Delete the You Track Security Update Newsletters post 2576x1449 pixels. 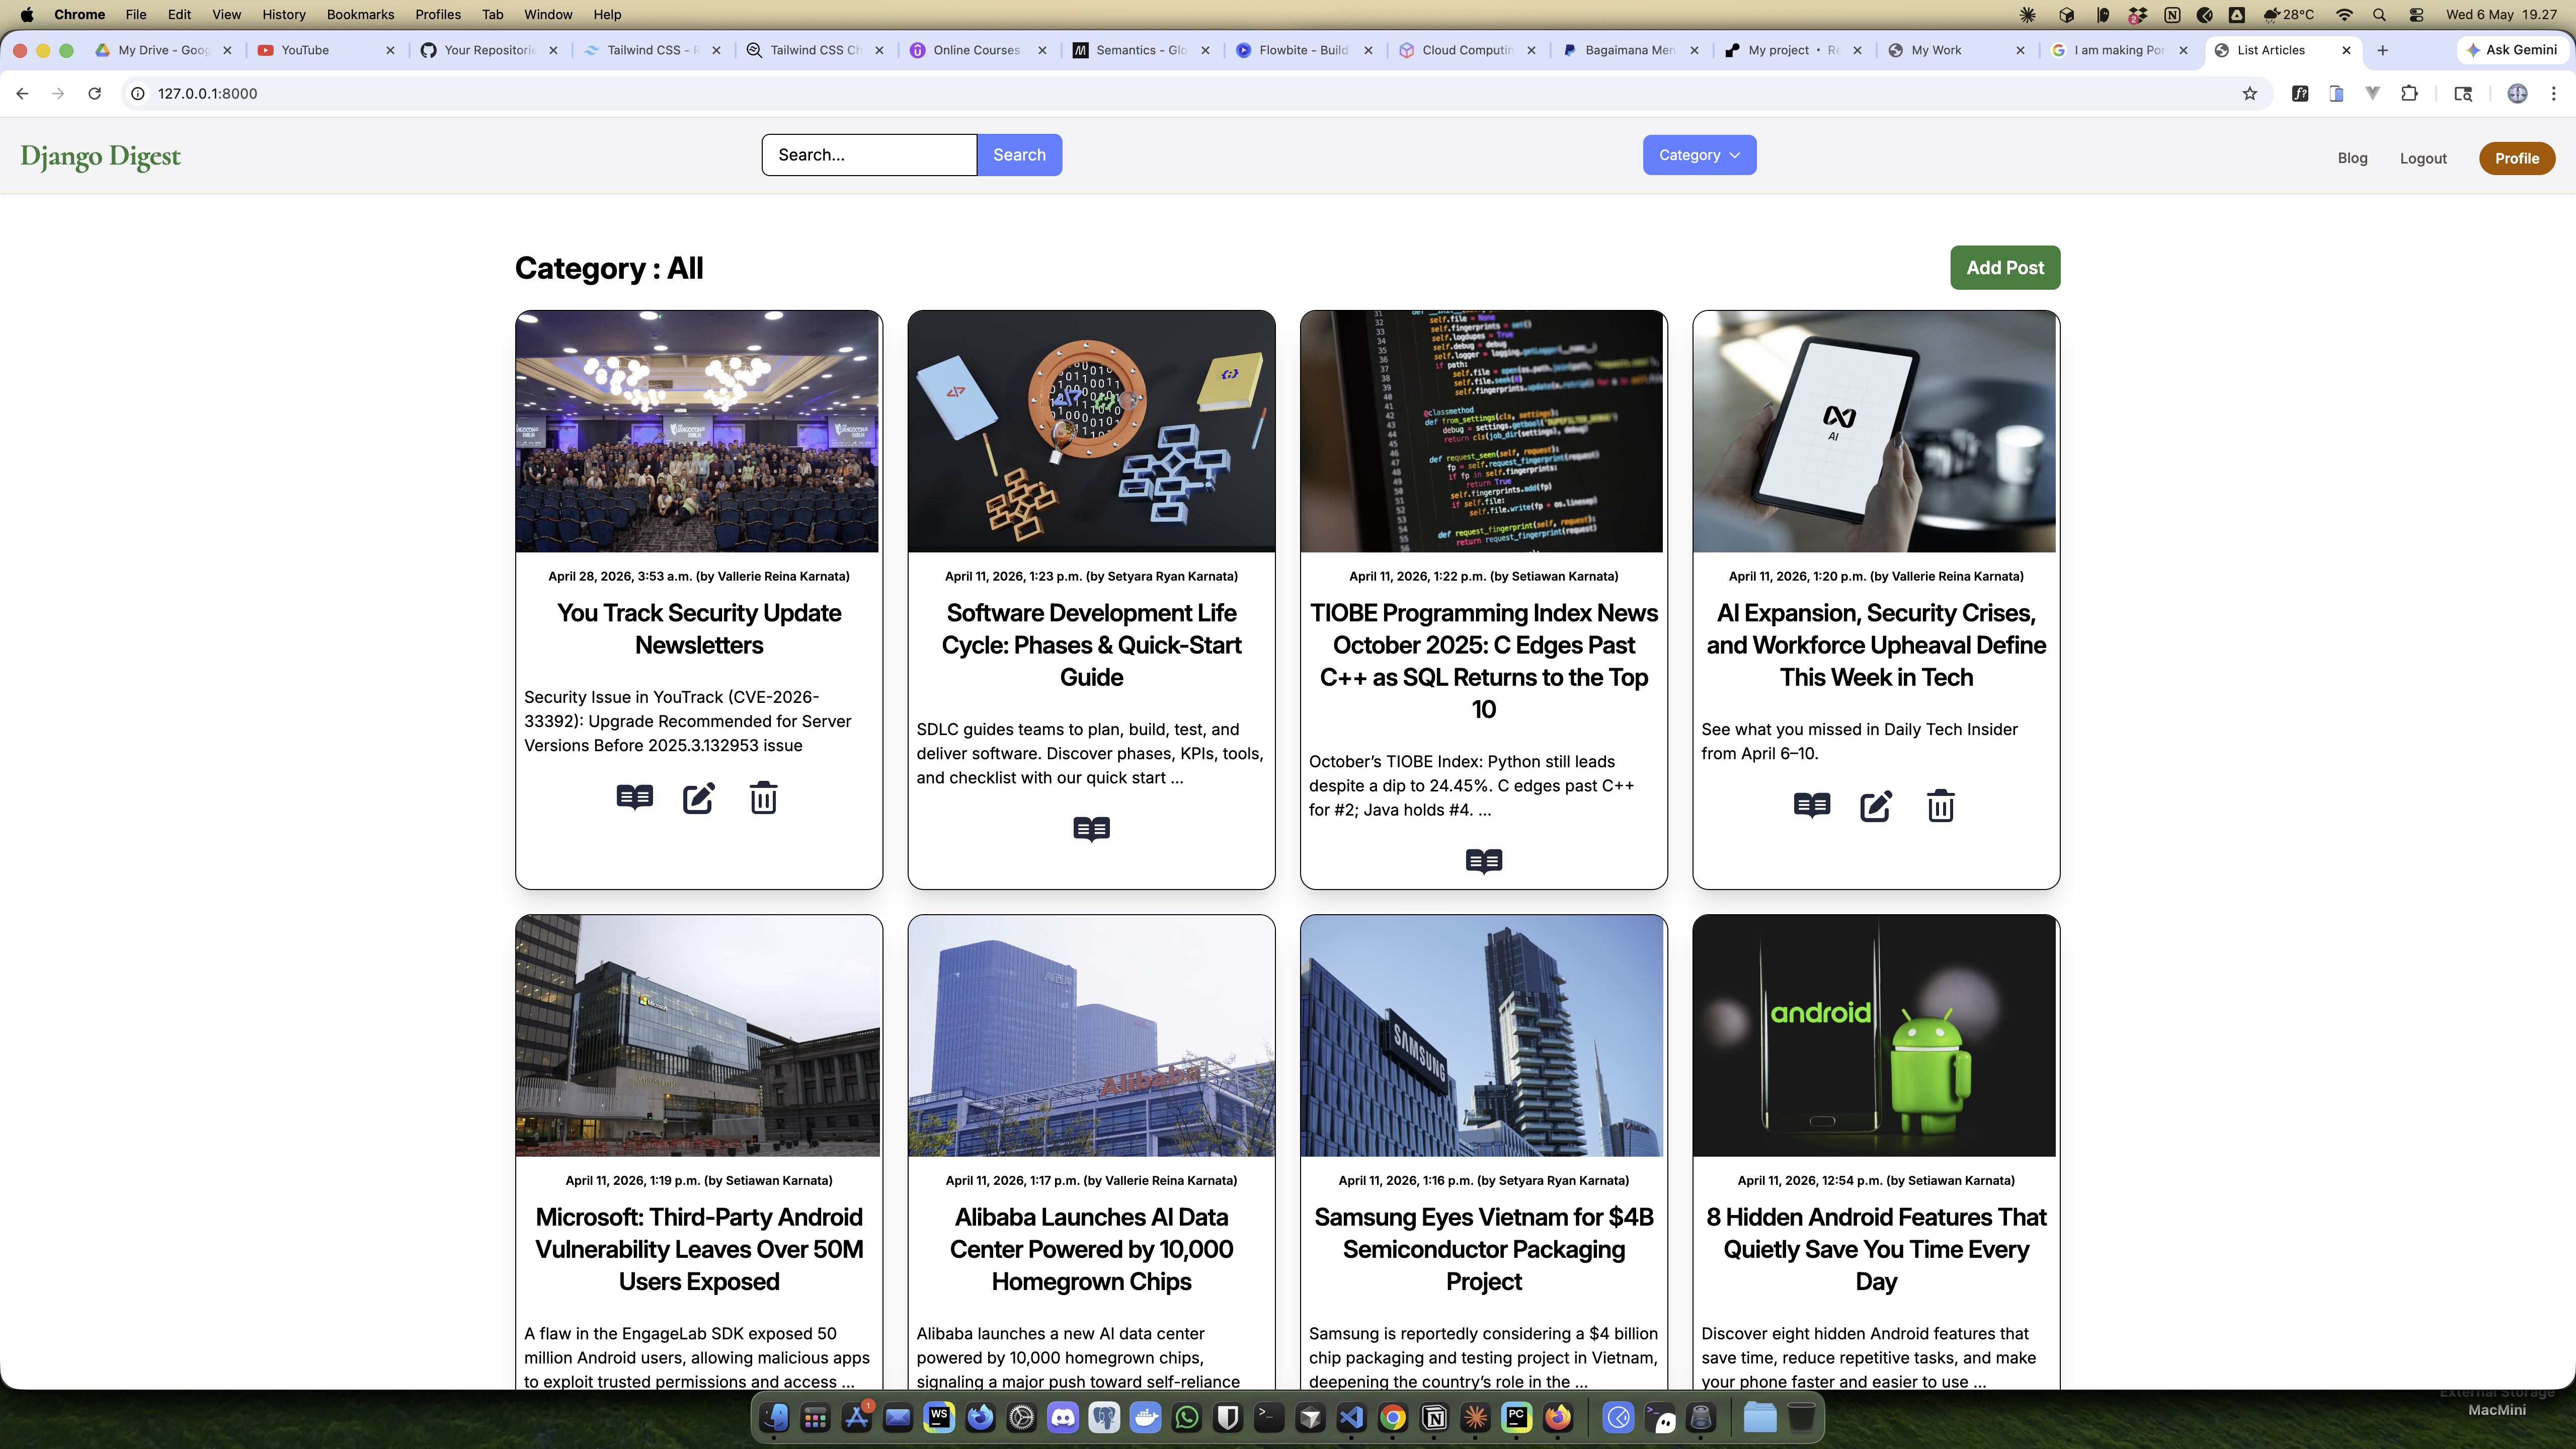763,798
